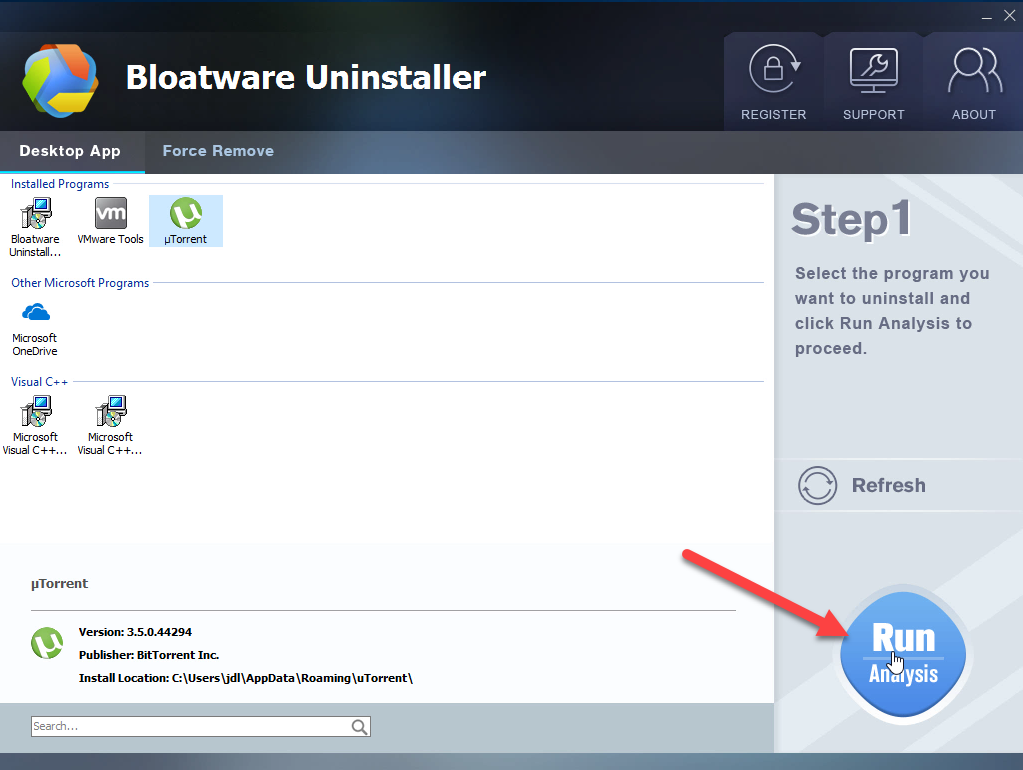Click the µTorrent icon in details panel
1023x770 pixels.
pos(47,643)
